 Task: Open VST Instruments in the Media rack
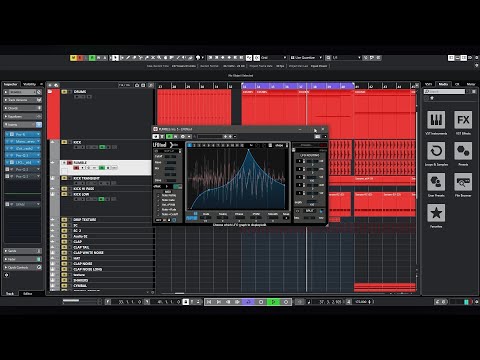click(436, 120)
